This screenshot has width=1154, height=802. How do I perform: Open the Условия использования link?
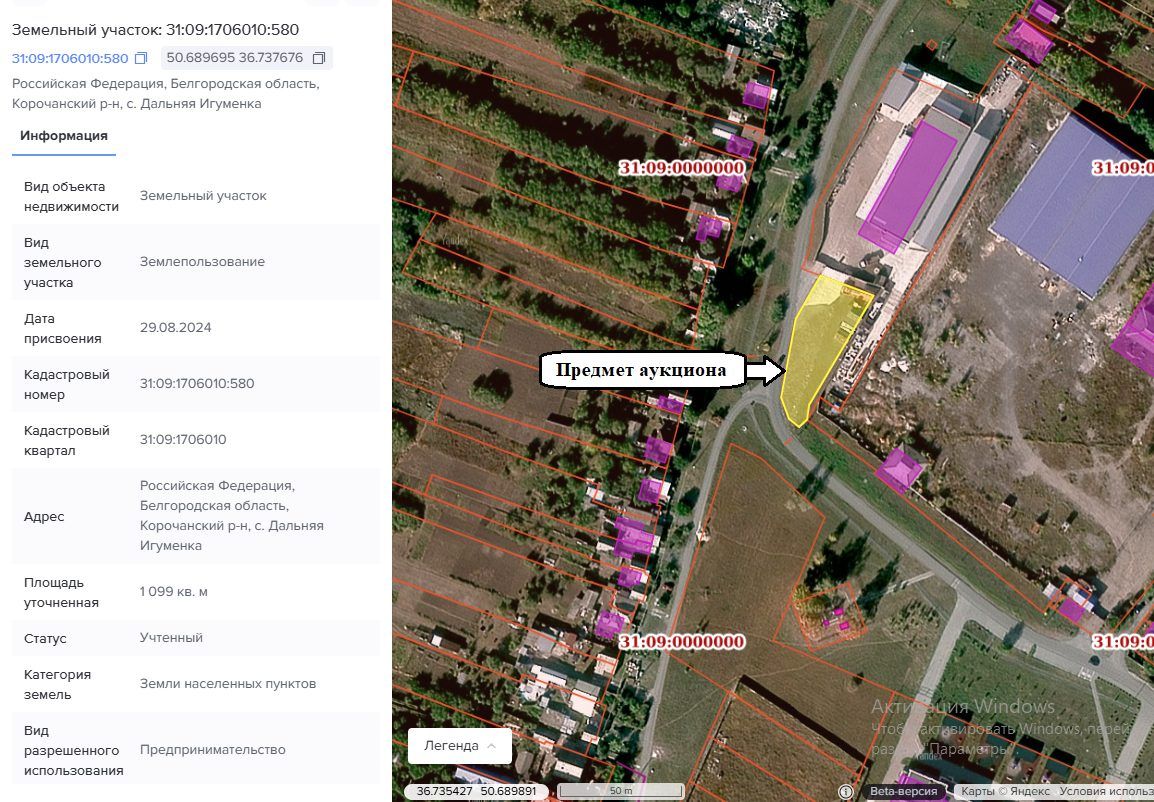pos(1106,792)
